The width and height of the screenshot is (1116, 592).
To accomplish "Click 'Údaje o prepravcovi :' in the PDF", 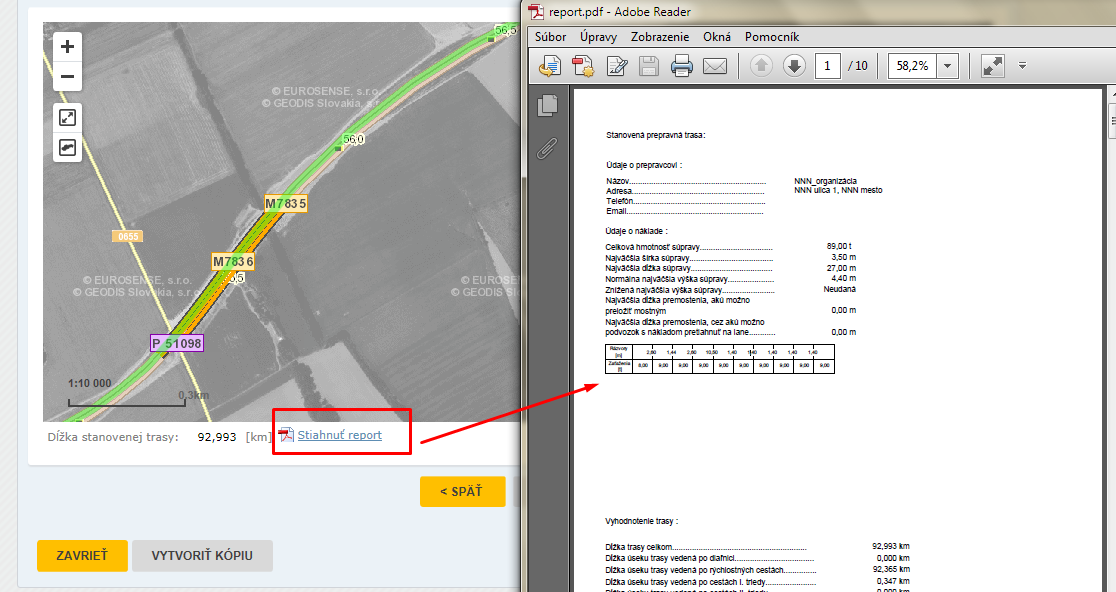I will point(644,165).
